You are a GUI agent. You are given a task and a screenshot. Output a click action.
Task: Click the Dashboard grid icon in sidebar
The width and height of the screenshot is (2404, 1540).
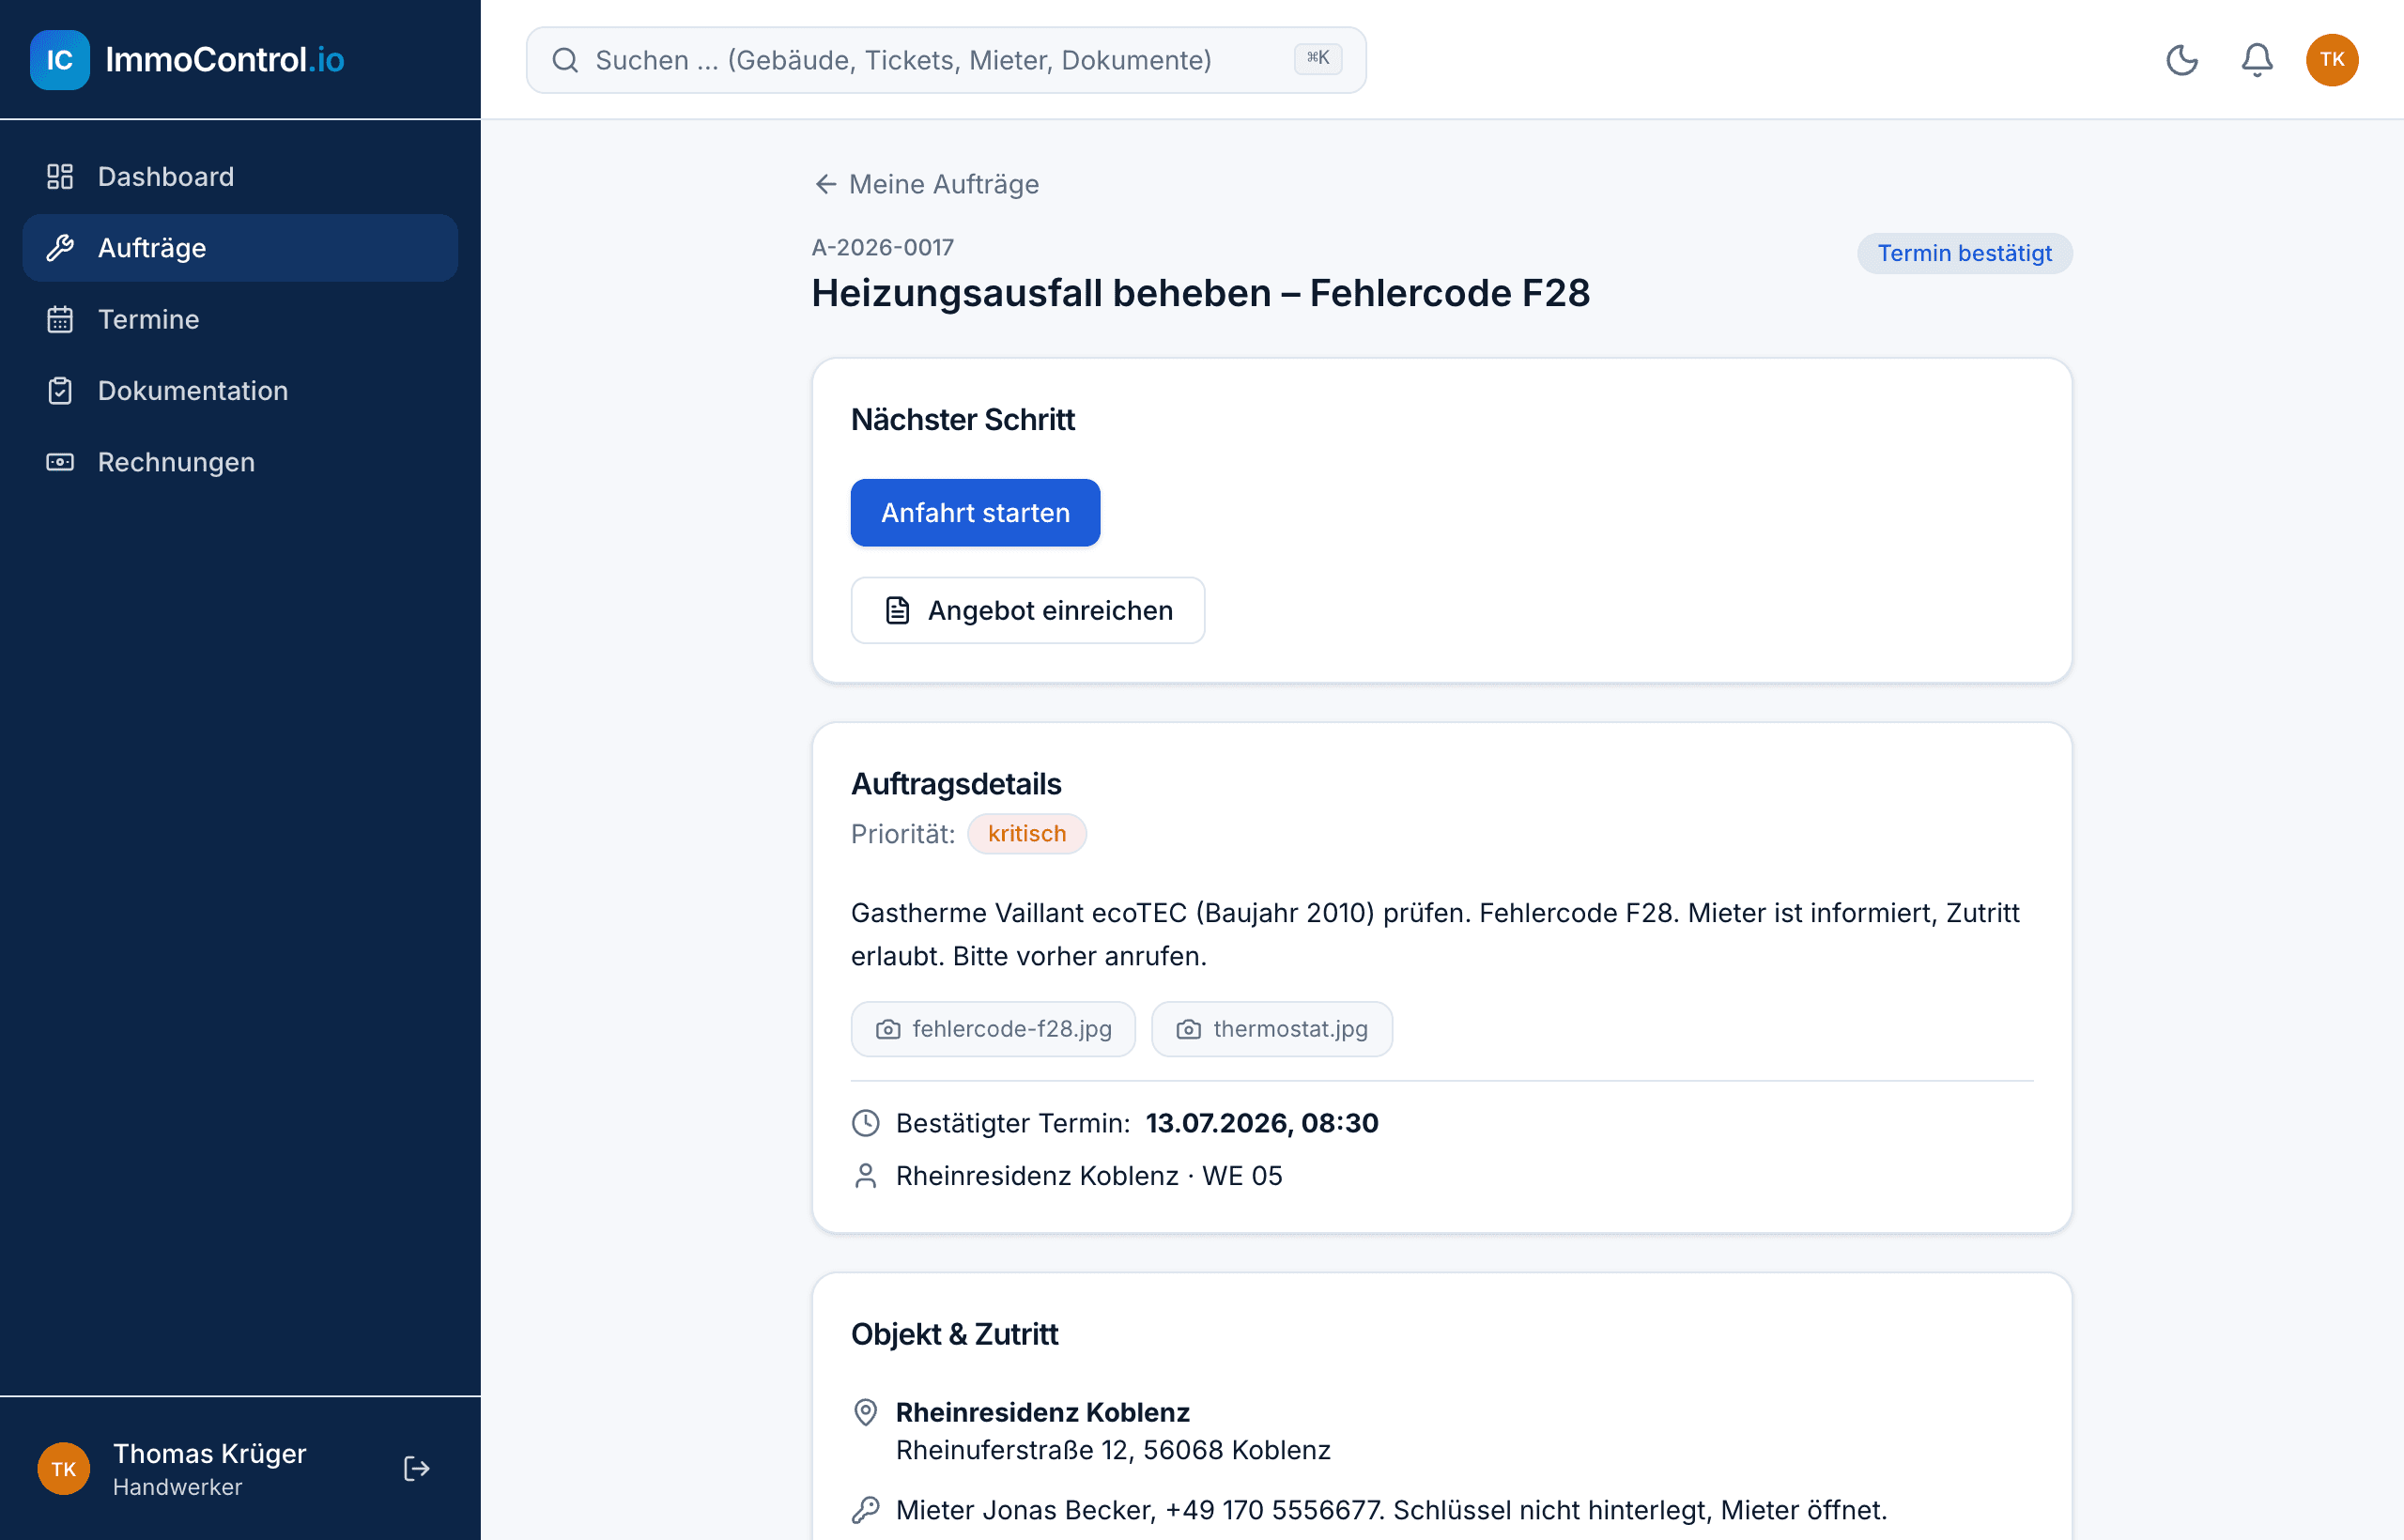[x=60, y=177]
